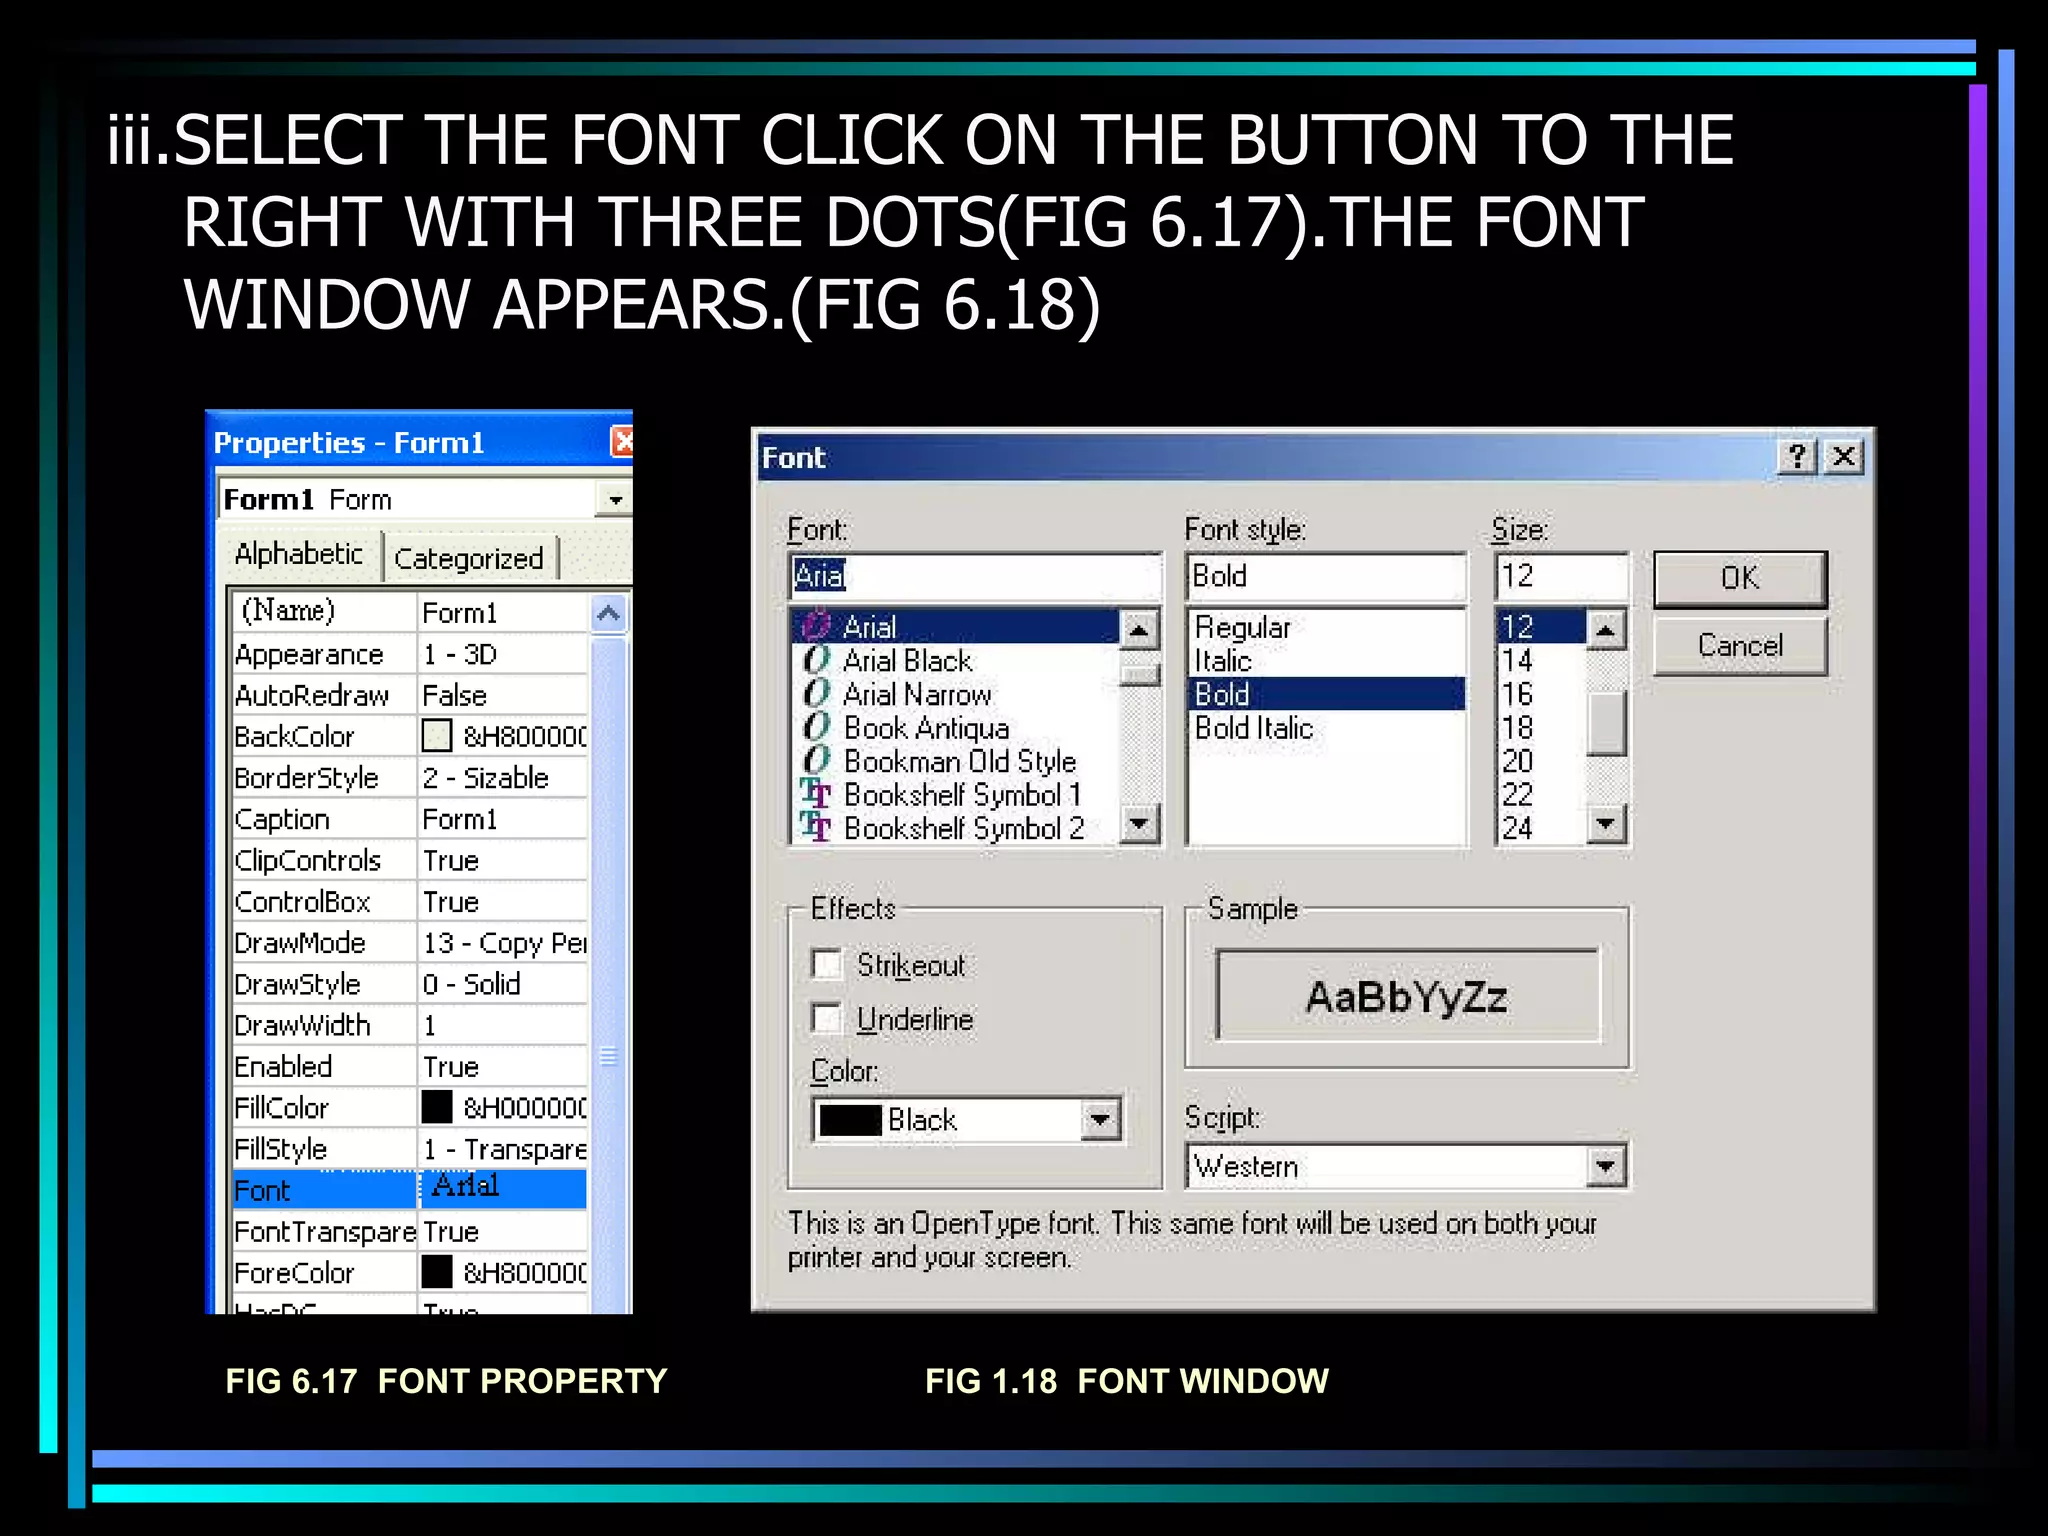Screen dimensions: 2048x1536
Task: Close the Font dialog with X button
Action: pos(1843,457)
